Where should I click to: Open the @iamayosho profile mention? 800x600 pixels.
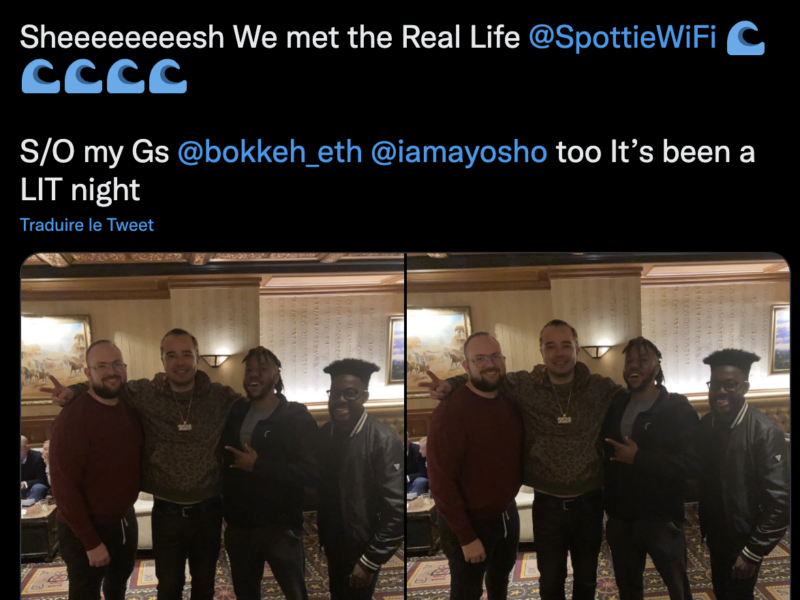tap(459, 152)
